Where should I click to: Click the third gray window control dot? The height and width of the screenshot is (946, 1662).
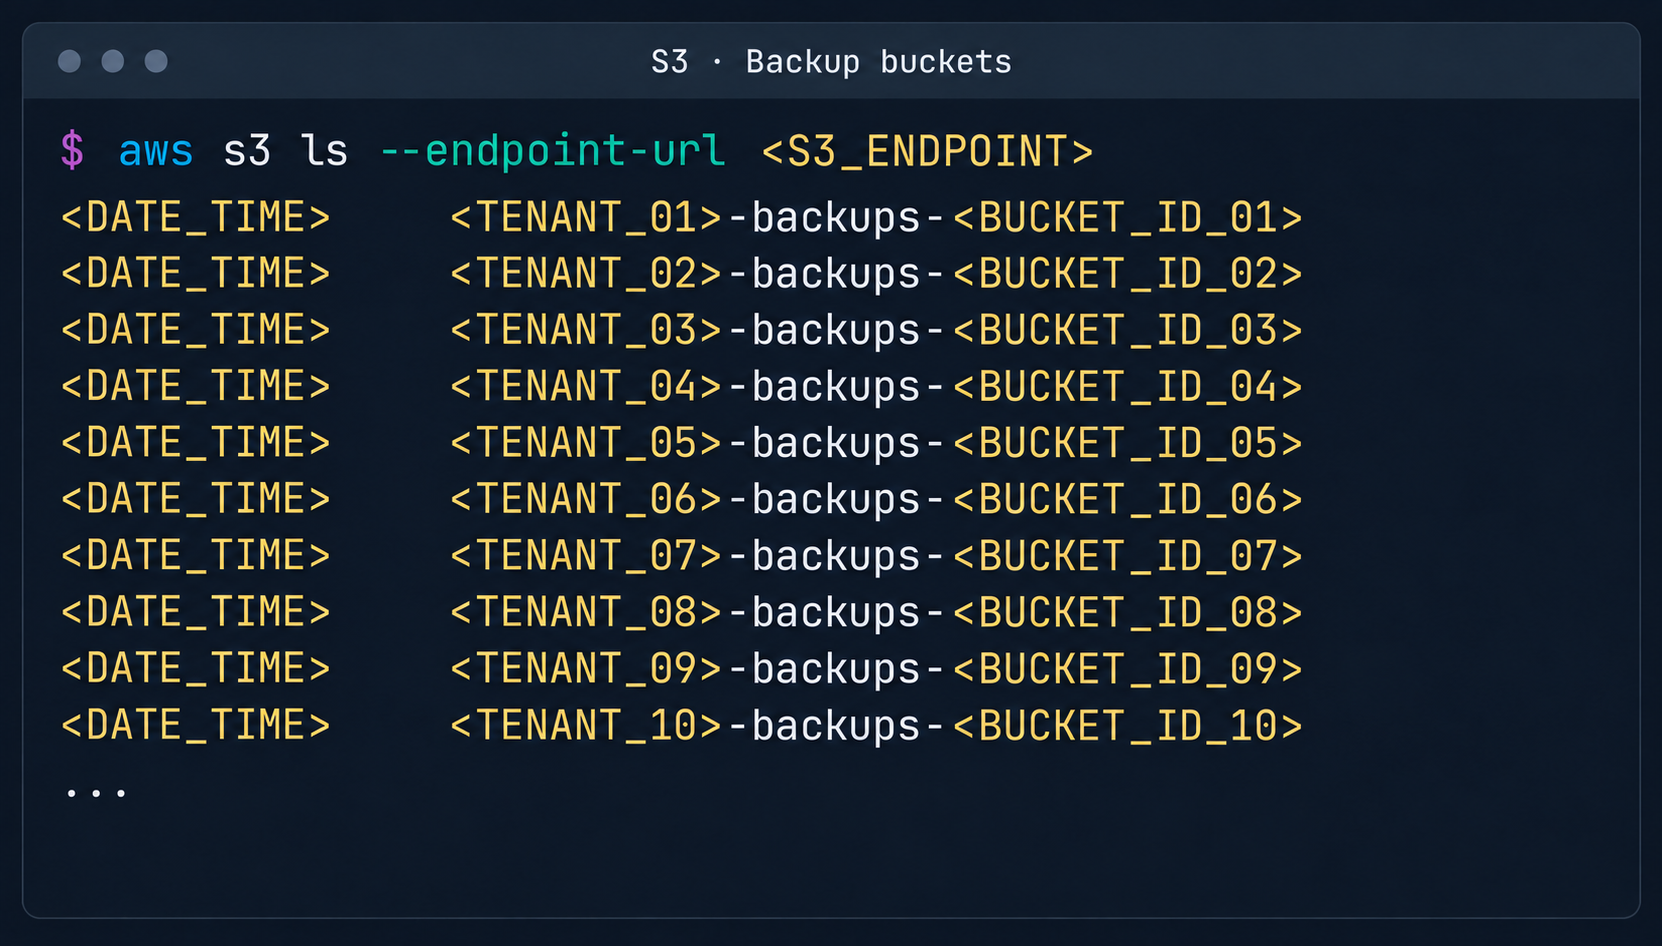click(x=156, y=61)
